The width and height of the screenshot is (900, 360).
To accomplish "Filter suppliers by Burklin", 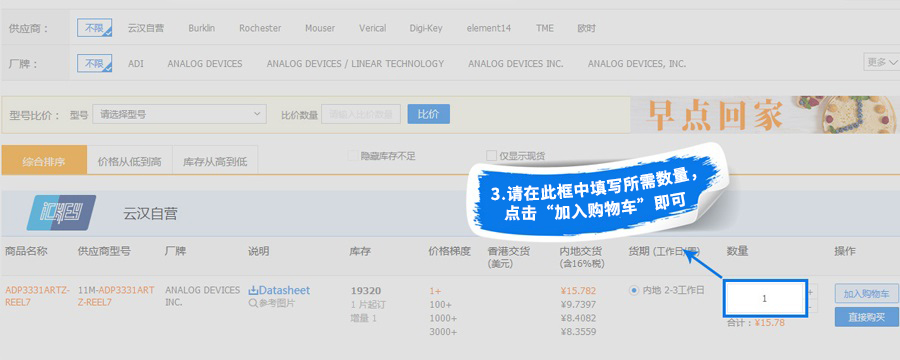I will (x=201, y=28).
